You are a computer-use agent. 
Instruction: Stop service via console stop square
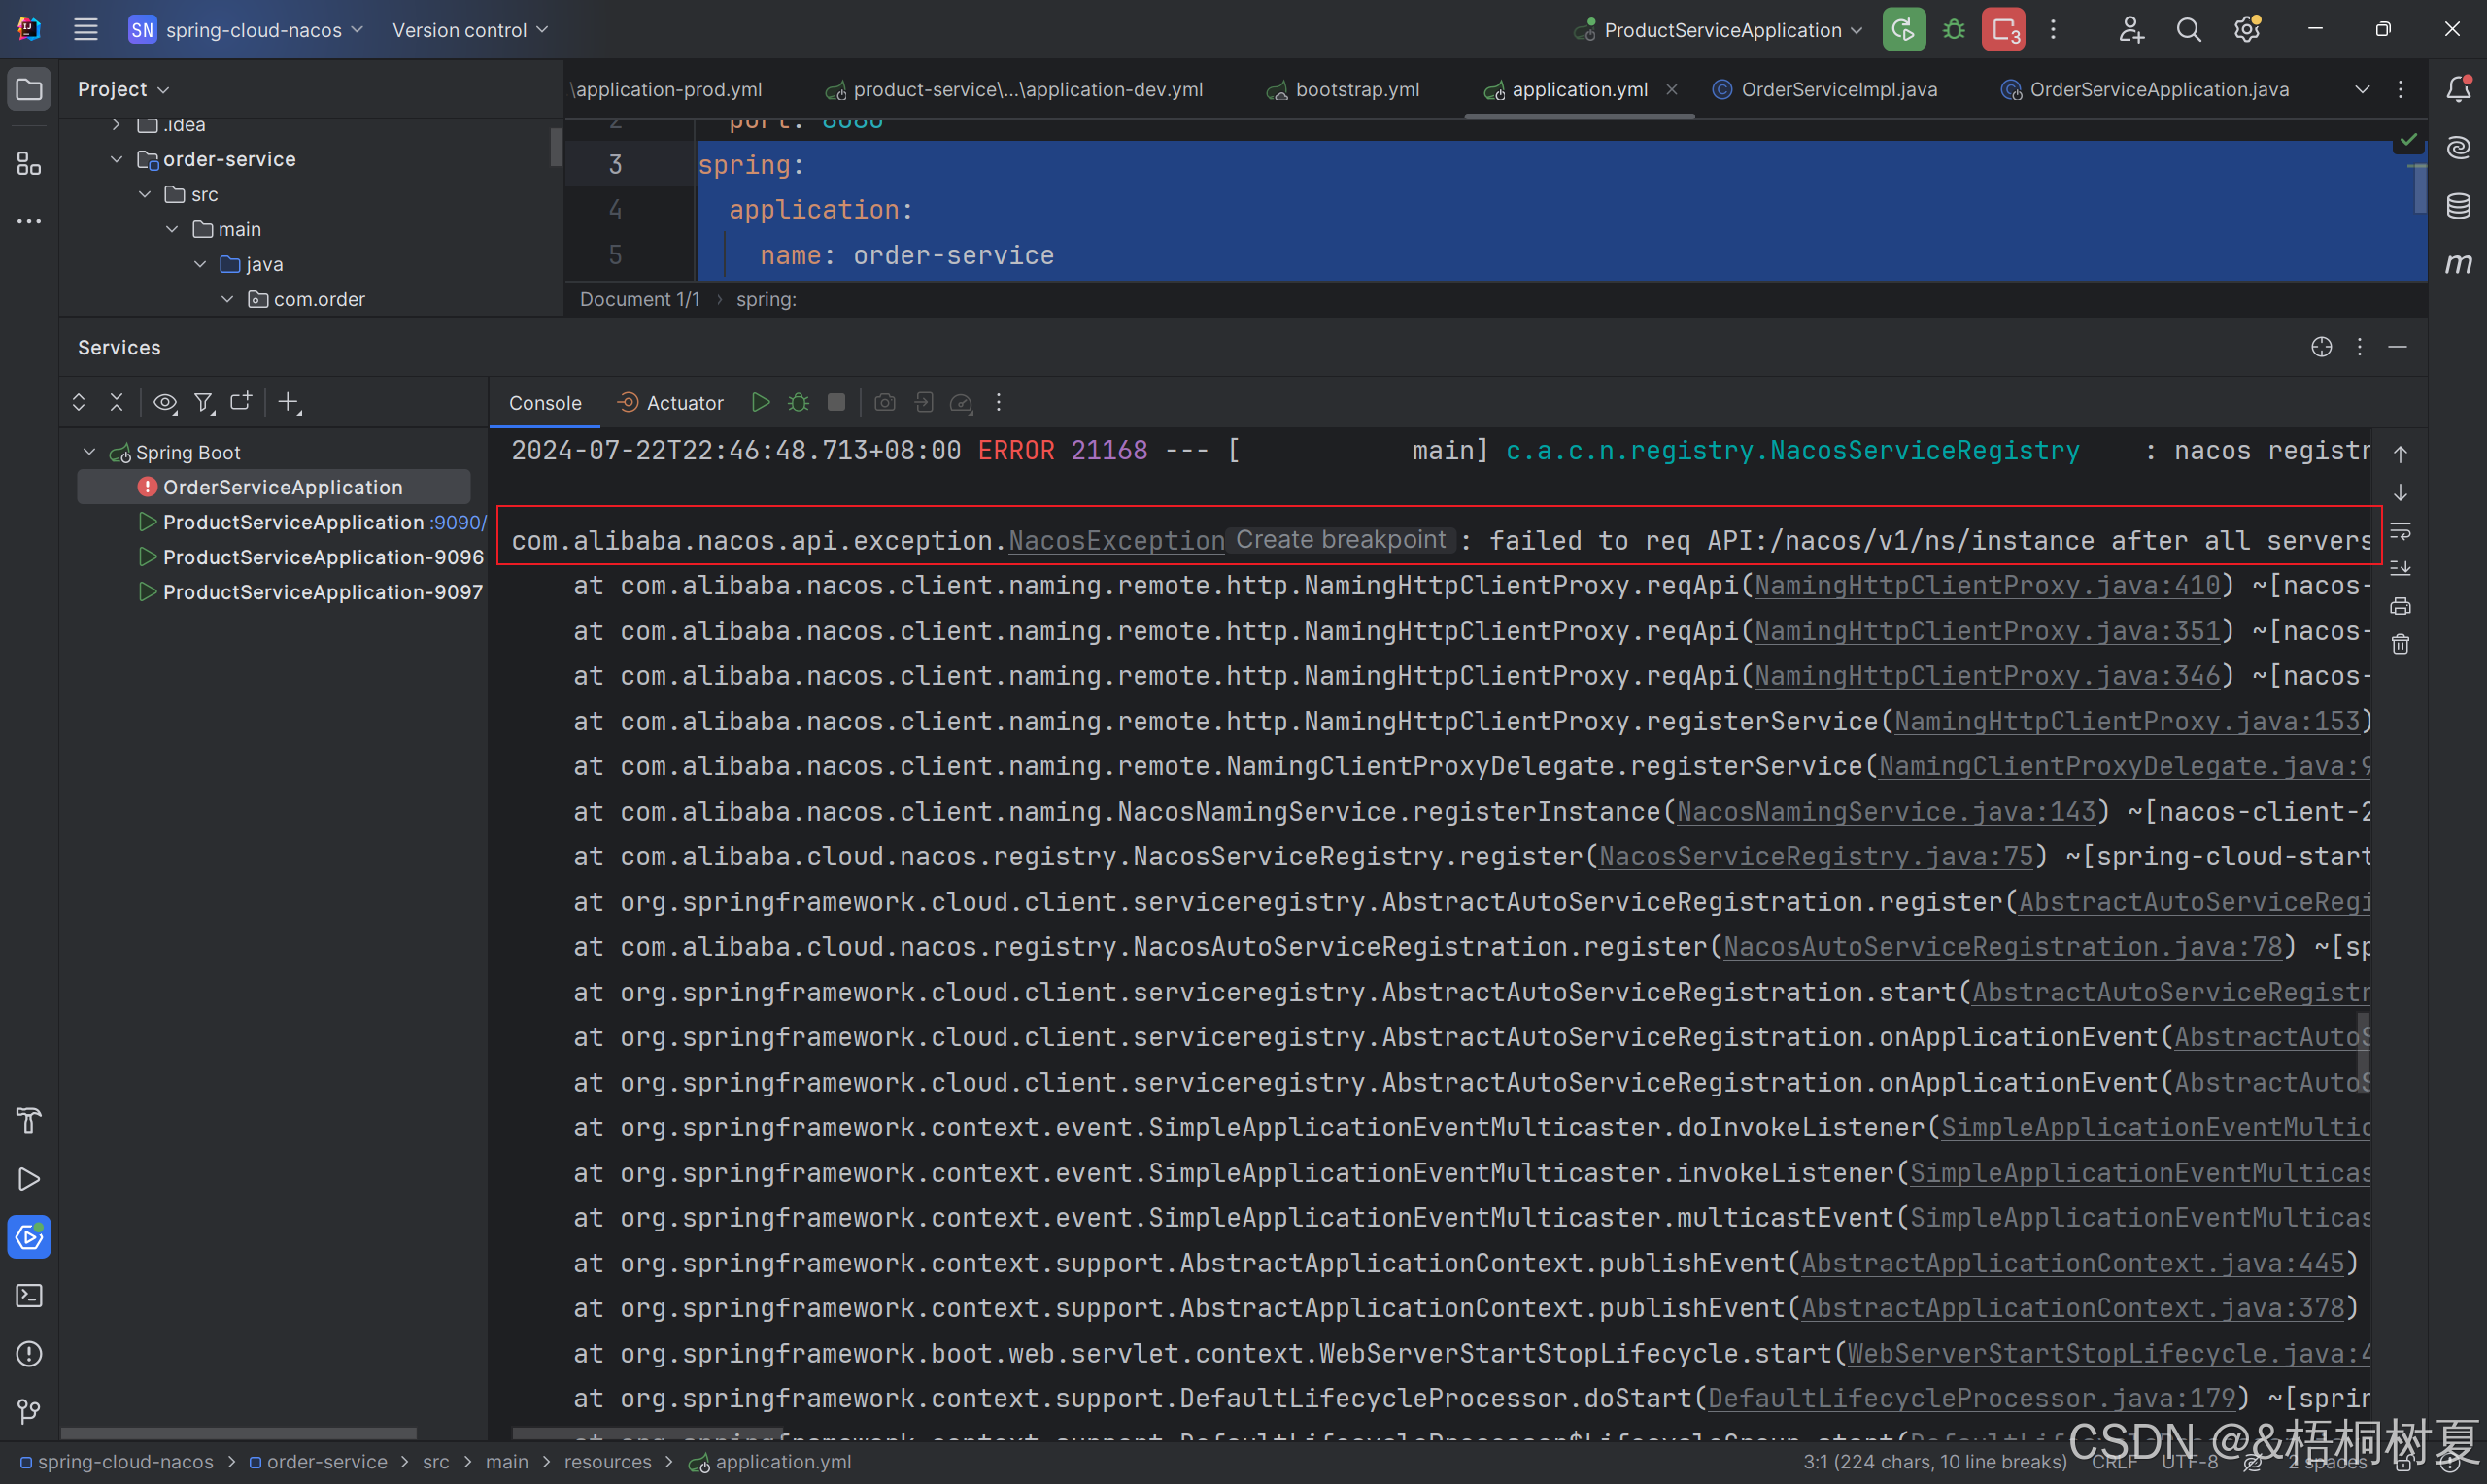[x=836, y=402]
